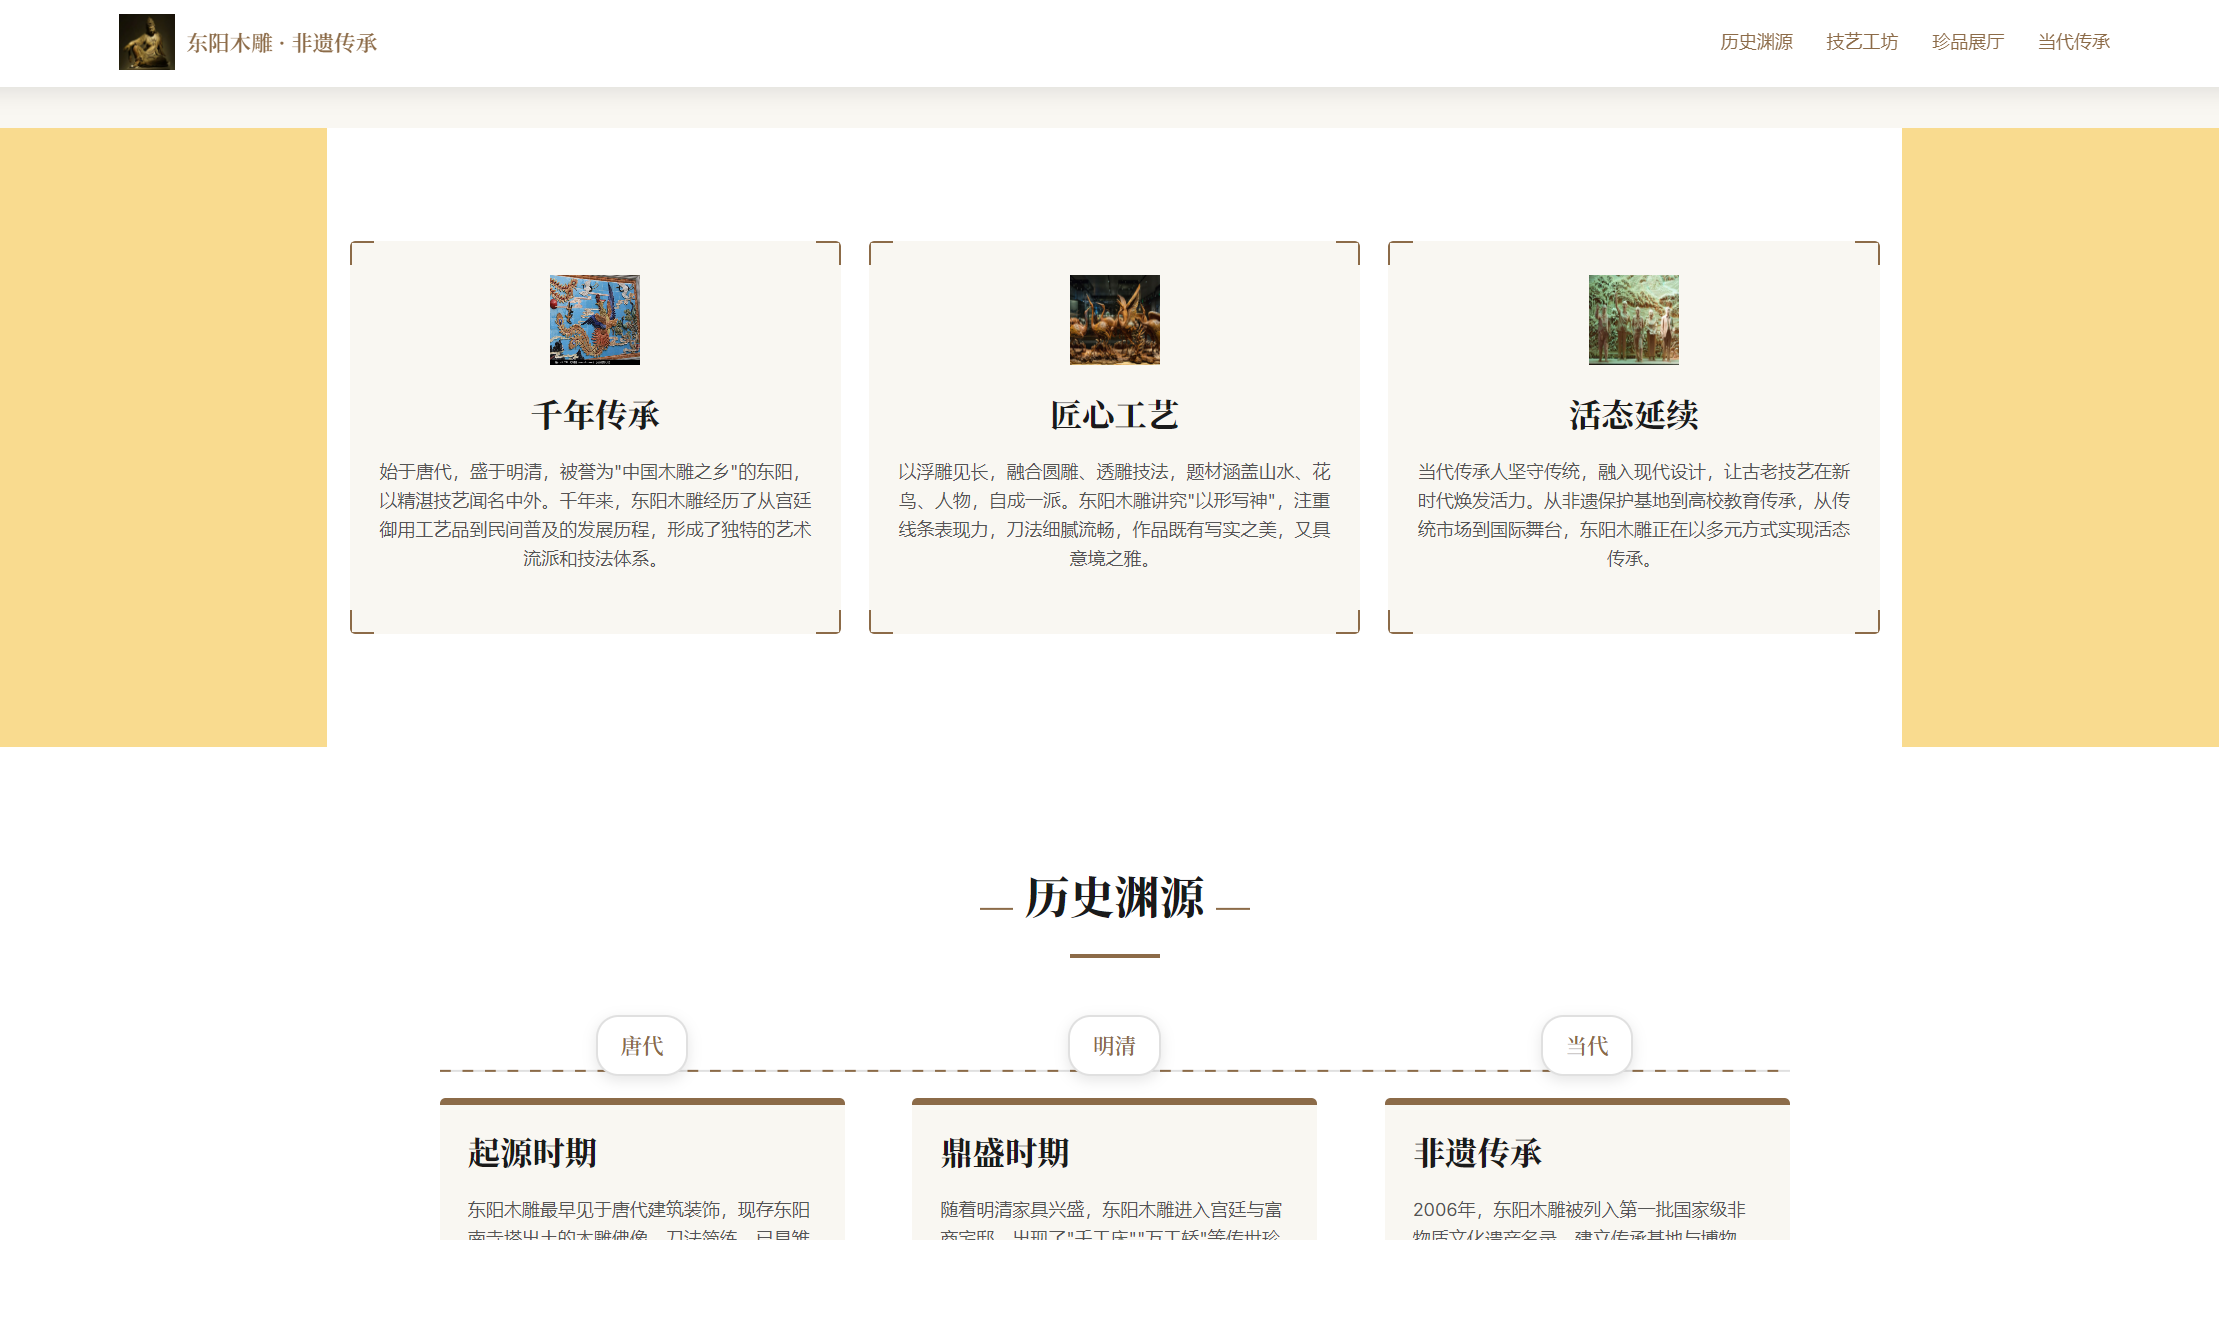
Task: Click the left yellow side panel
Action: pyautogui.click(x=163, y=437)
